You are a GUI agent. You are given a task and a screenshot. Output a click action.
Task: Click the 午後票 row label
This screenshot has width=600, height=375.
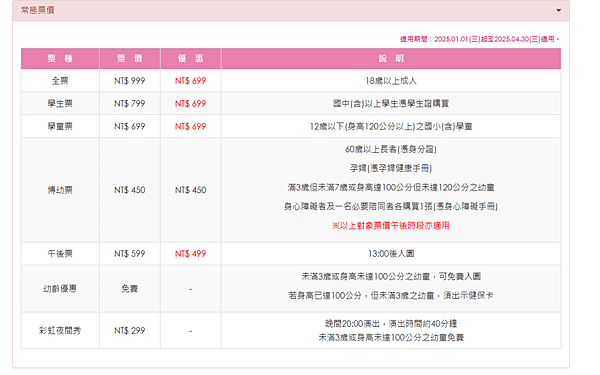(60, 253)
